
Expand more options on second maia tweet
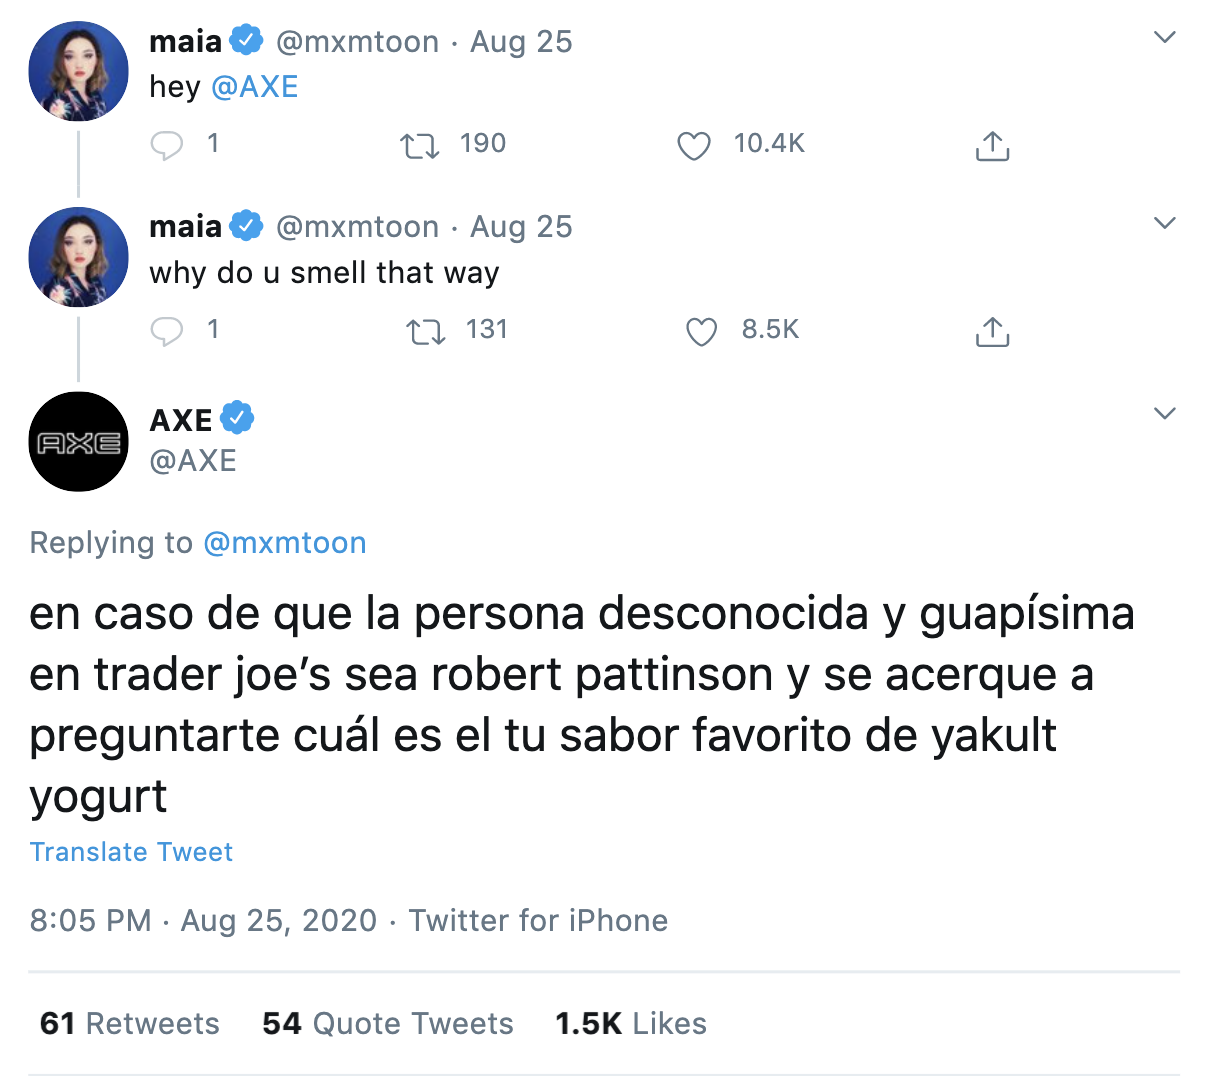(x=1164, y=223)
